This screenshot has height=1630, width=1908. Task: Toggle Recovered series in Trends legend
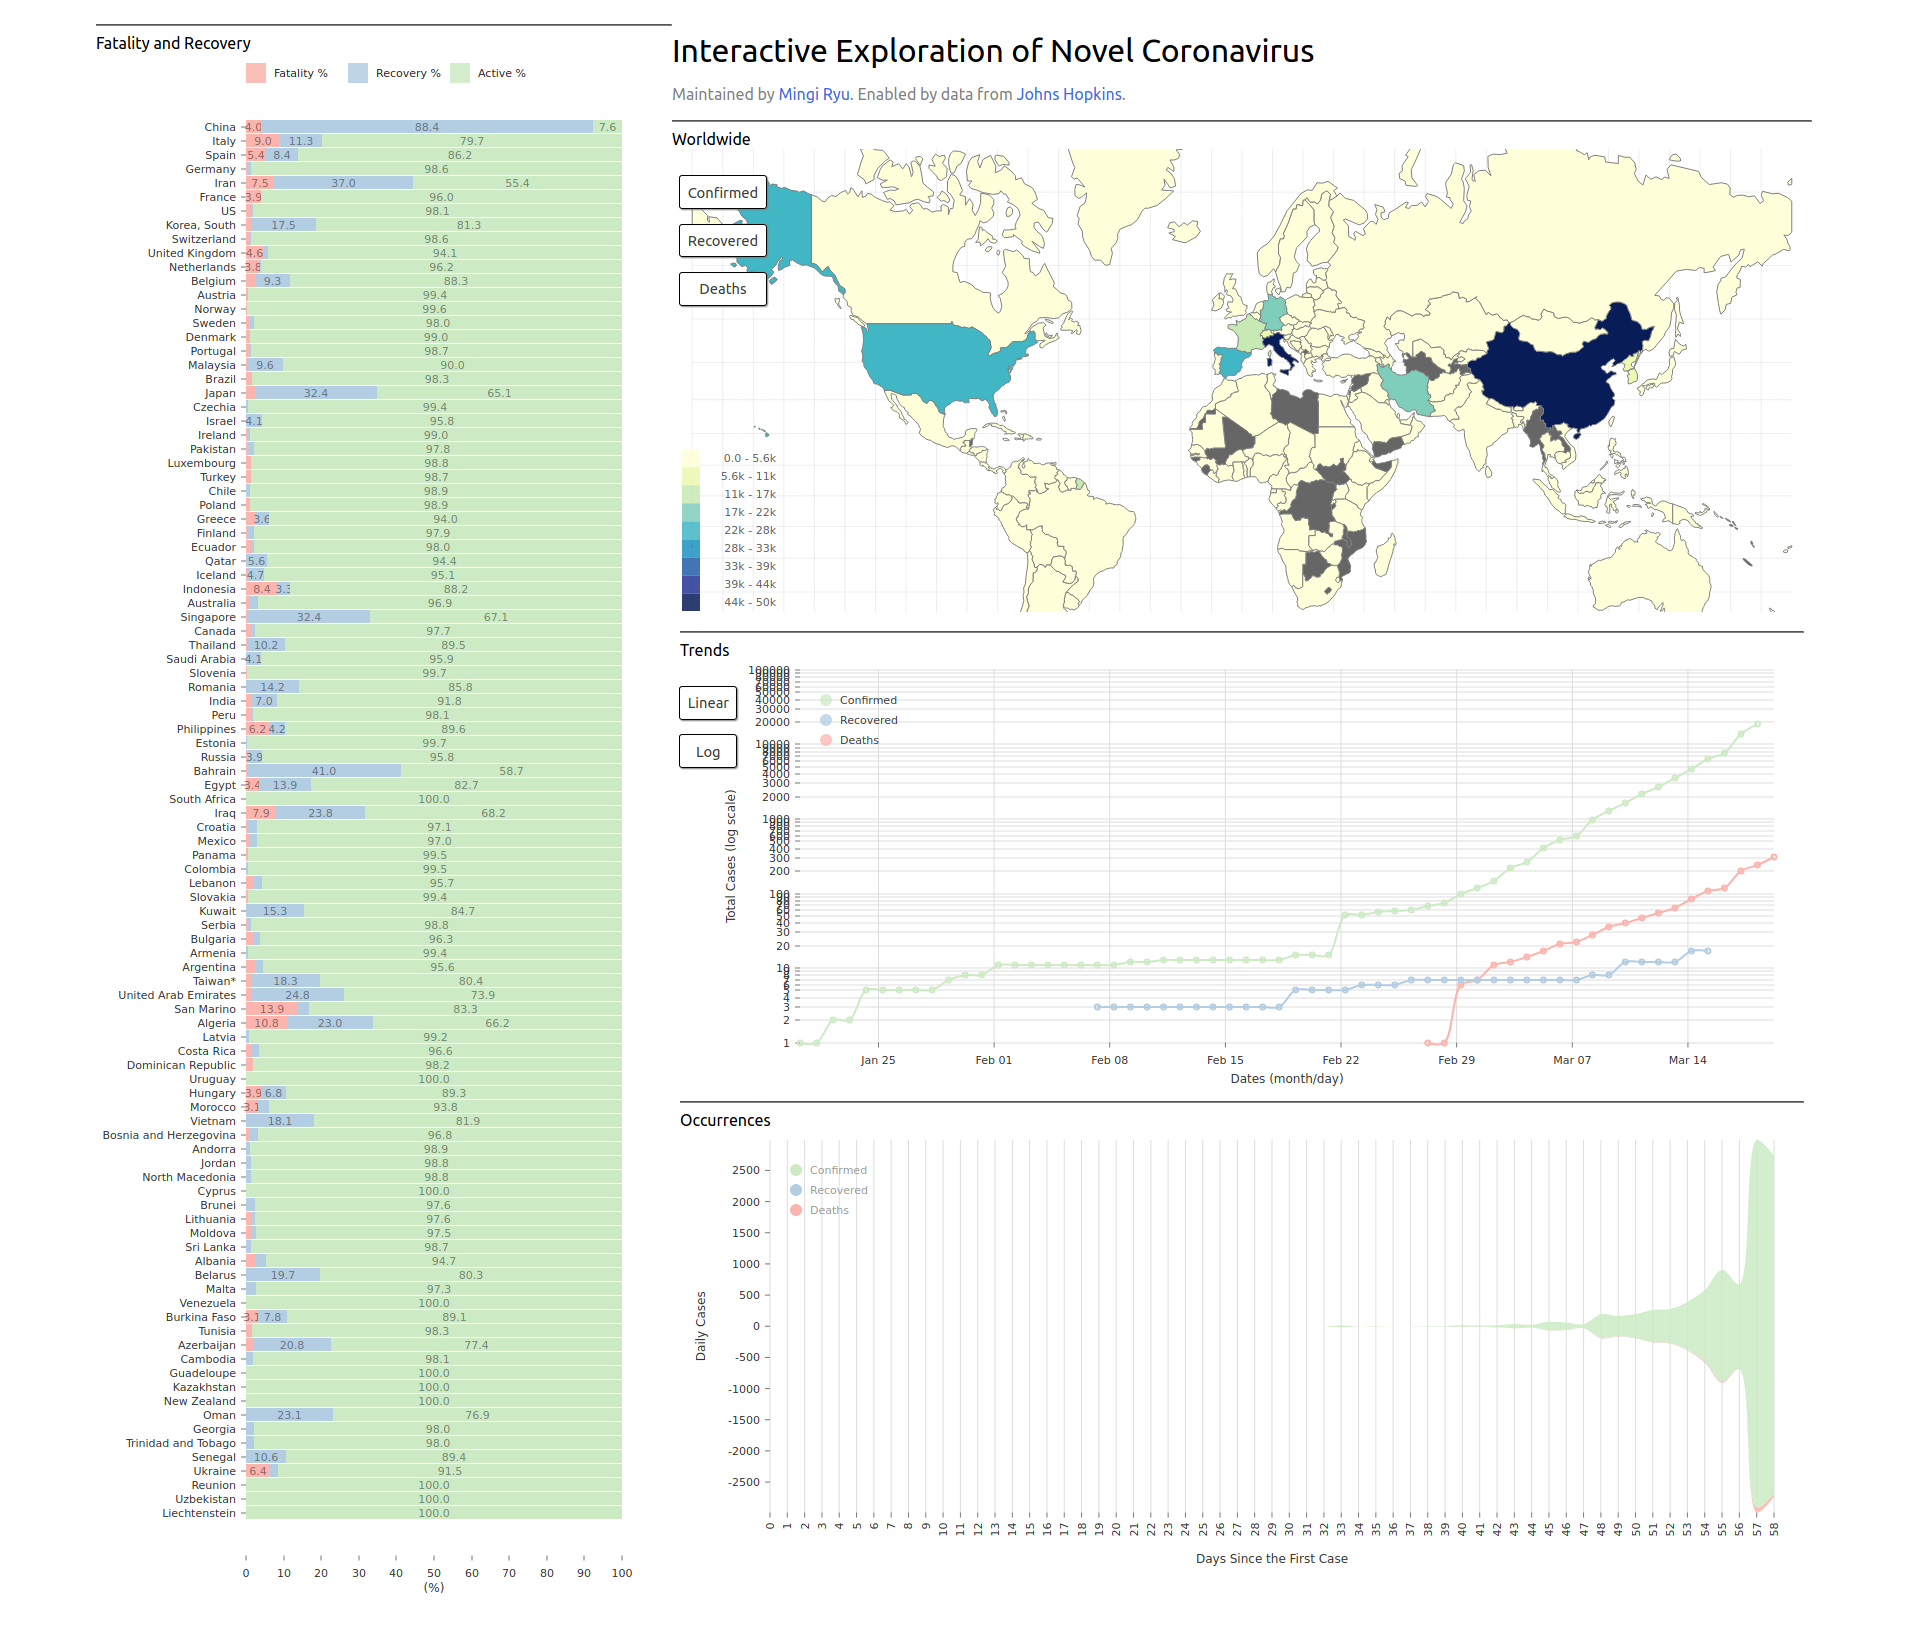(x=858, y=720)
